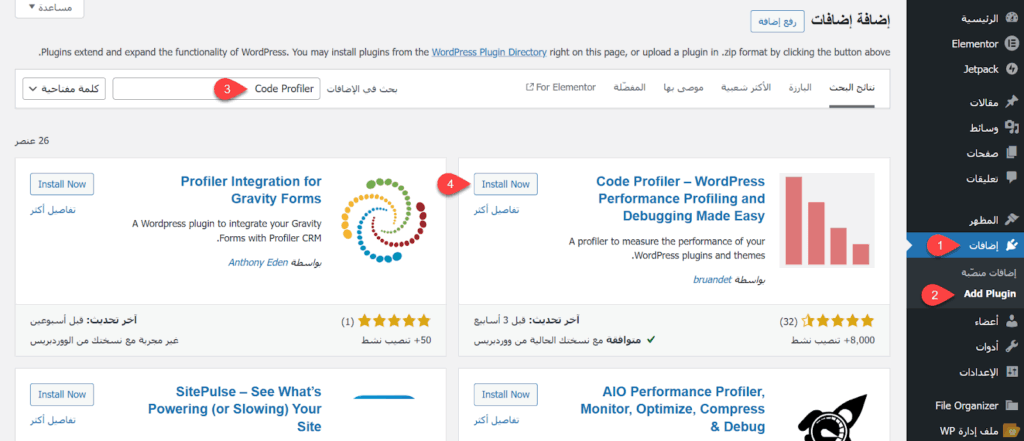Open Posts (مقالات) via its pin icon
The height and width of the screenshot is (441, 1024).
[1011, 103]
